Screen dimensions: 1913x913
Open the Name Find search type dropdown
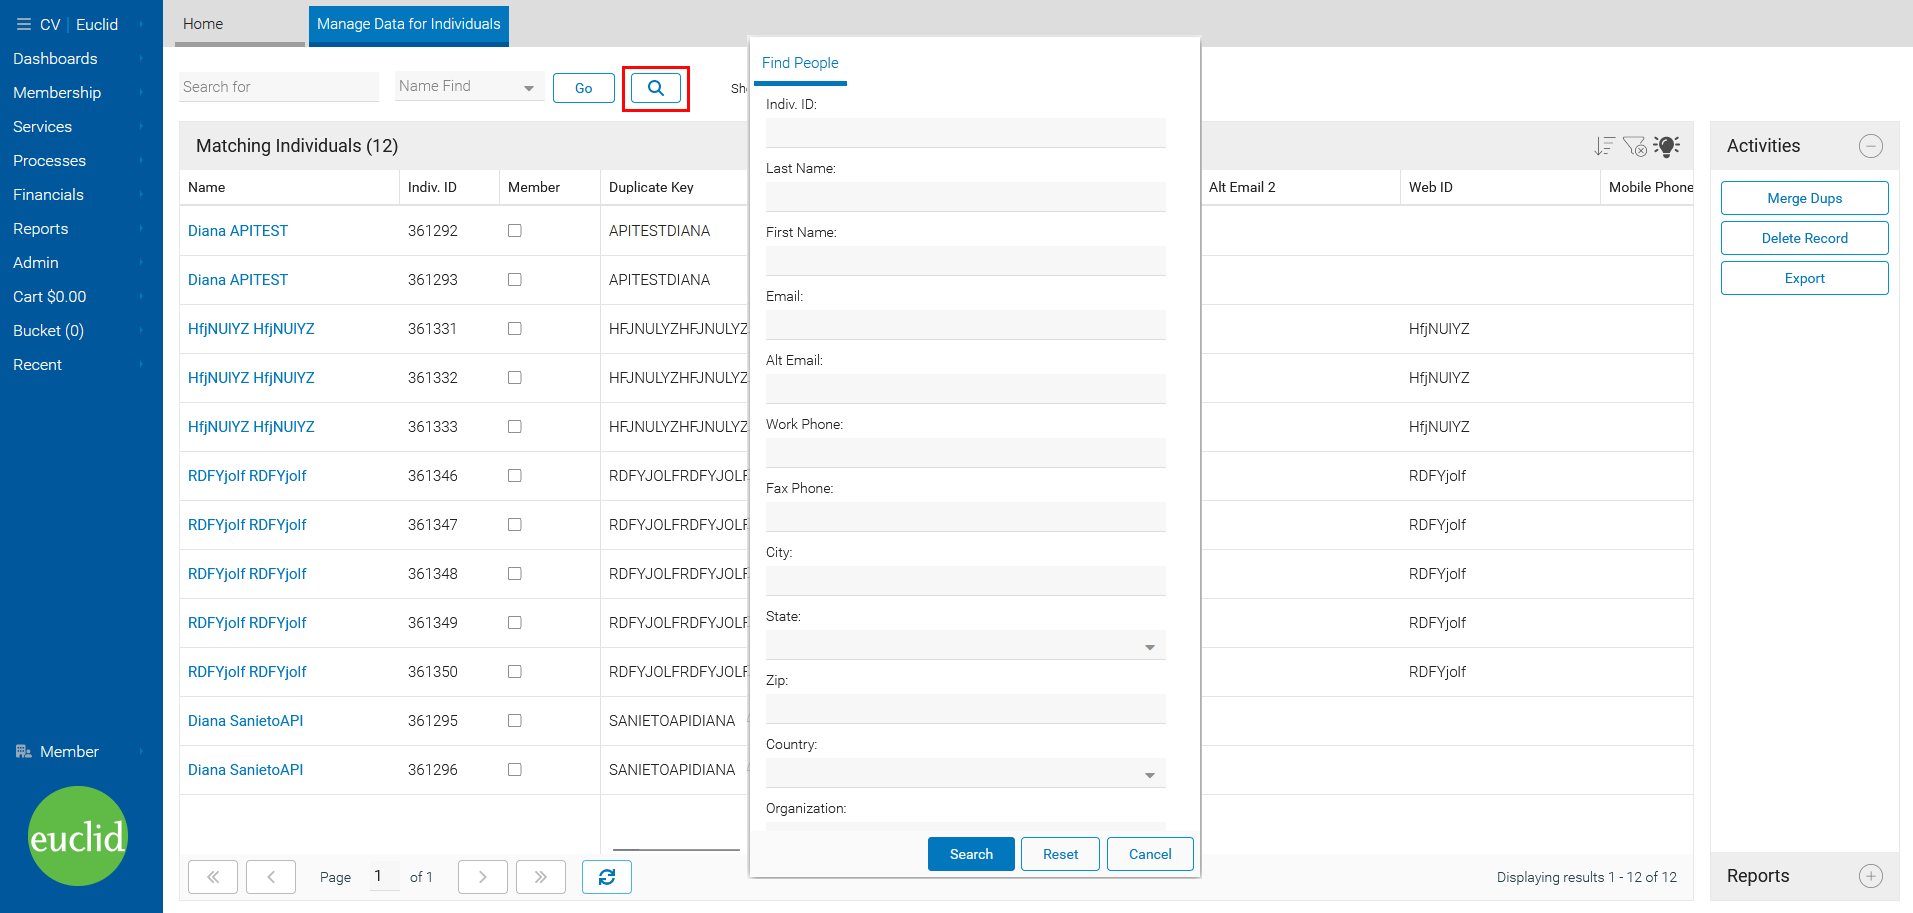(469, 87)
